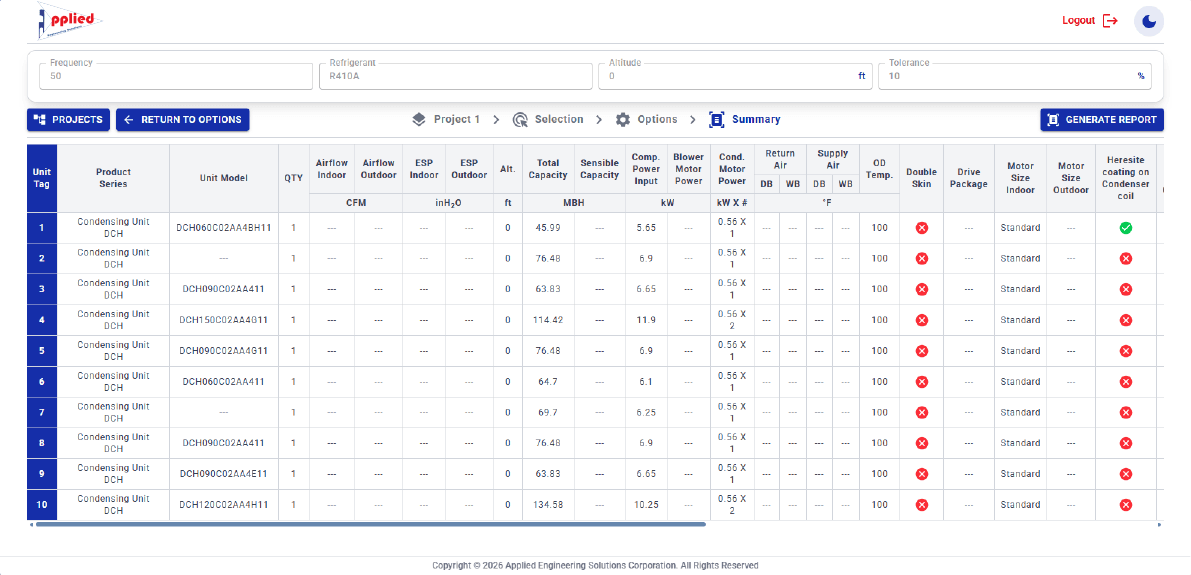Toggle Double Skin status for unit 5

[921, 351]
